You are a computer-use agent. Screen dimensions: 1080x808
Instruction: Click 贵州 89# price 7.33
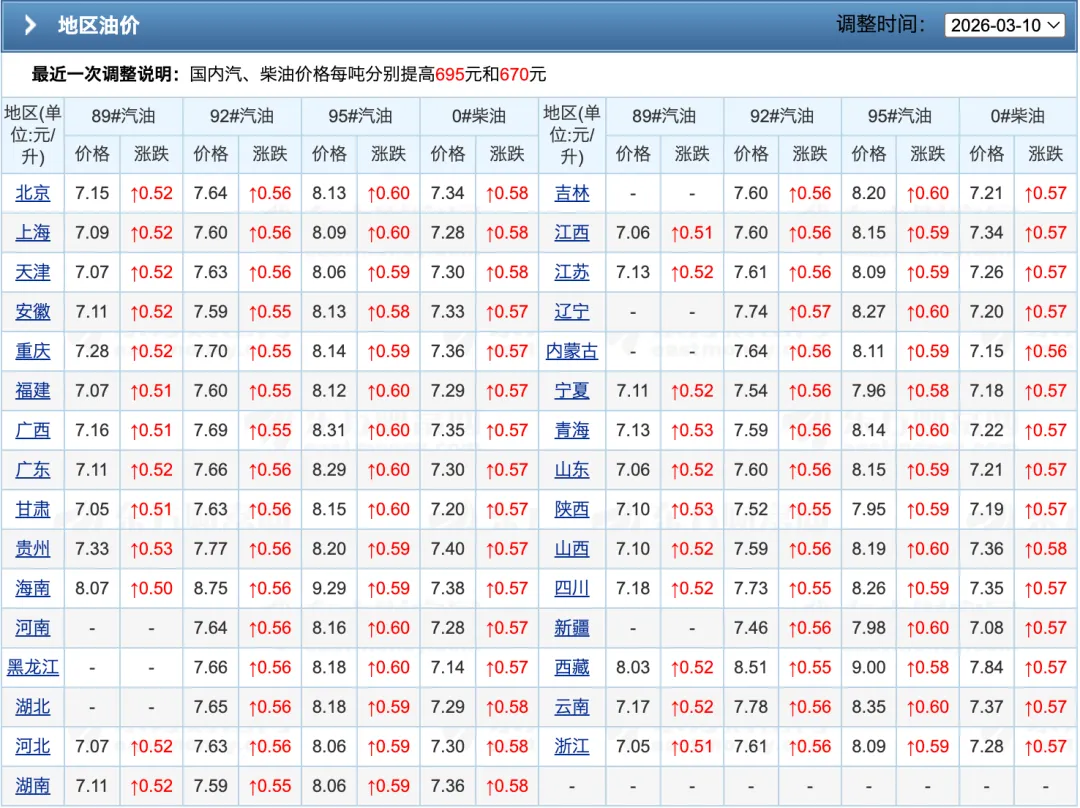point(92,548)
